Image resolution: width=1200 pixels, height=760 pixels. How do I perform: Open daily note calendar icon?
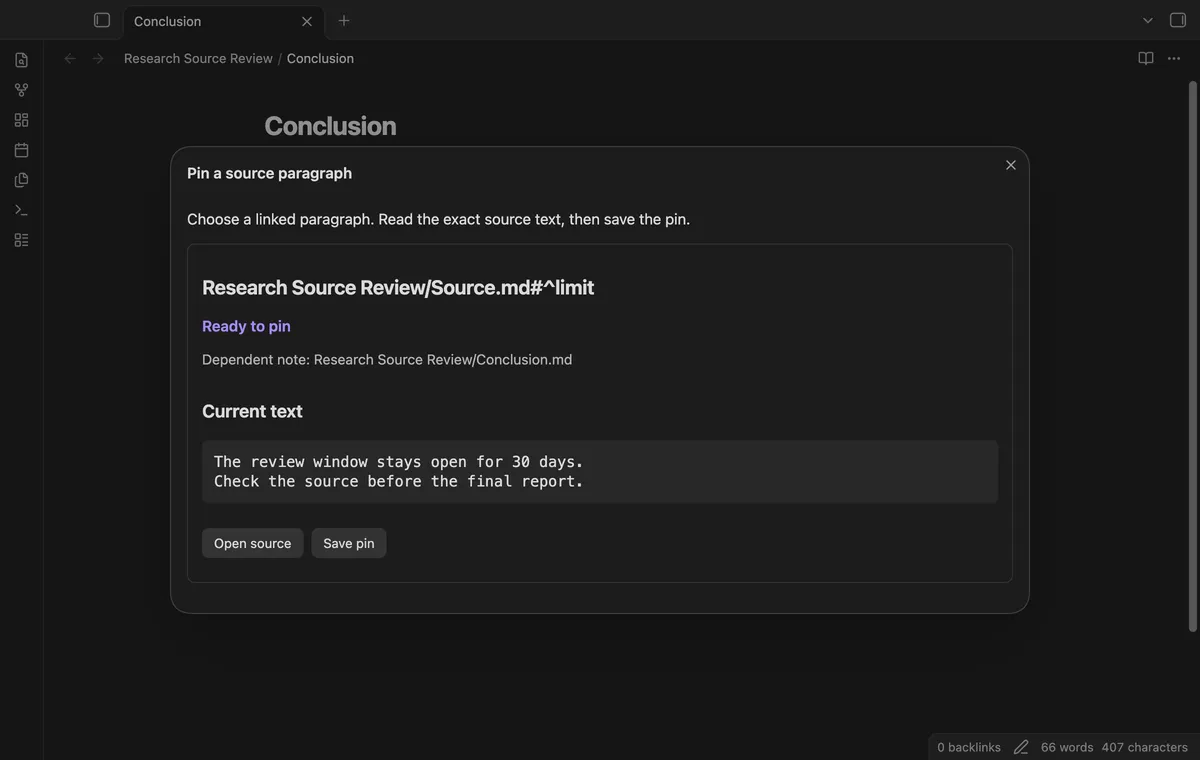tap(21, 150)
